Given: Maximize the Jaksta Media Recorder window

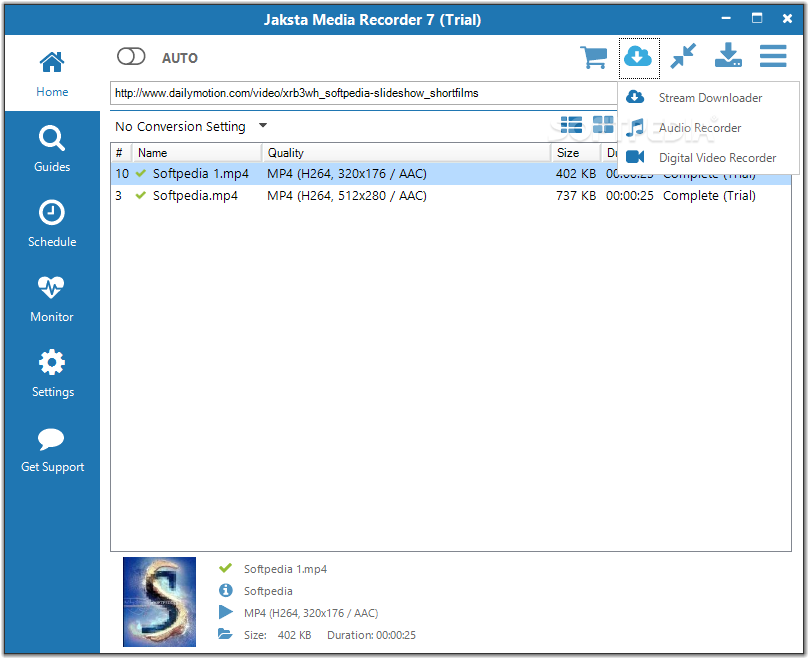Looking at the screenshot, I should click(x=757, y=19).
